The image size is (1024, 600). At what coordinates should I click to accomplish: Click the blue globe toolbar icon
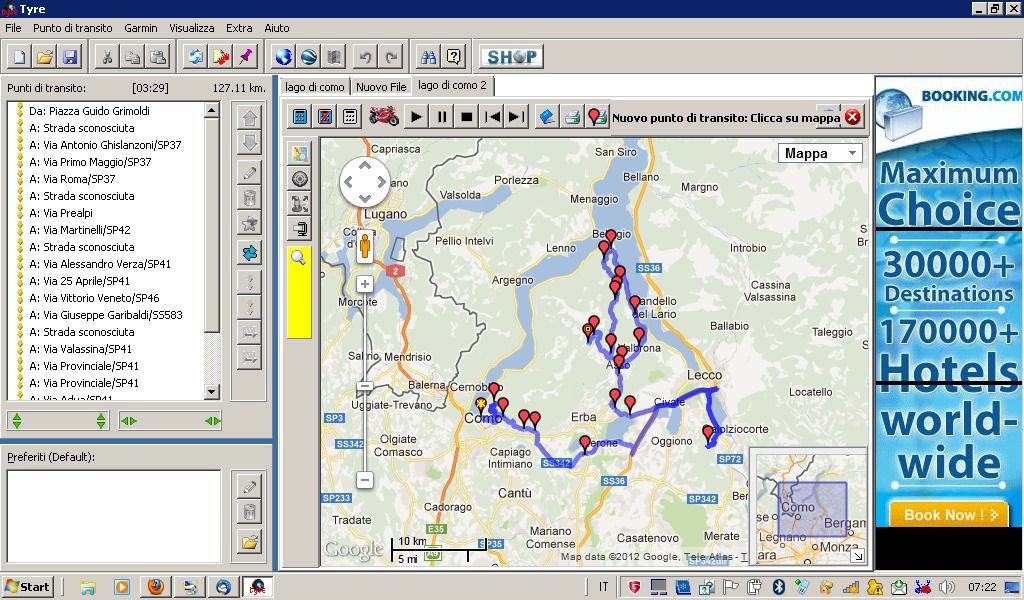click(283, 57)
